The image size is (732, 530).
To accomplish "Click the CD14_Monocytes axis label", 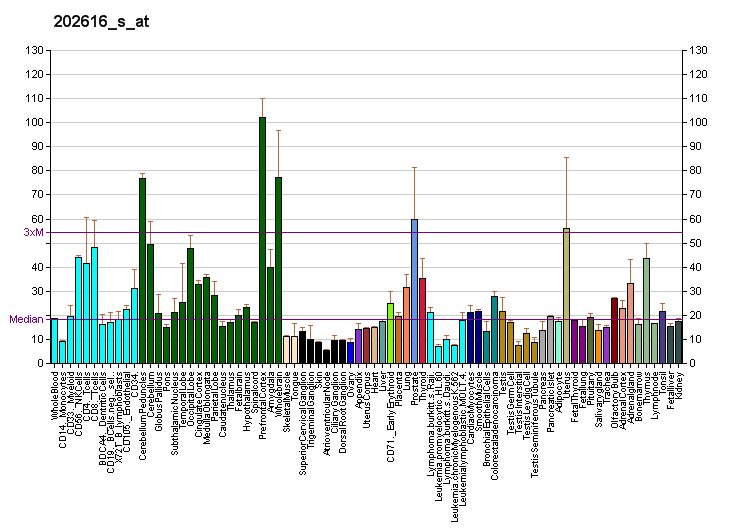I will coord(62,410).
